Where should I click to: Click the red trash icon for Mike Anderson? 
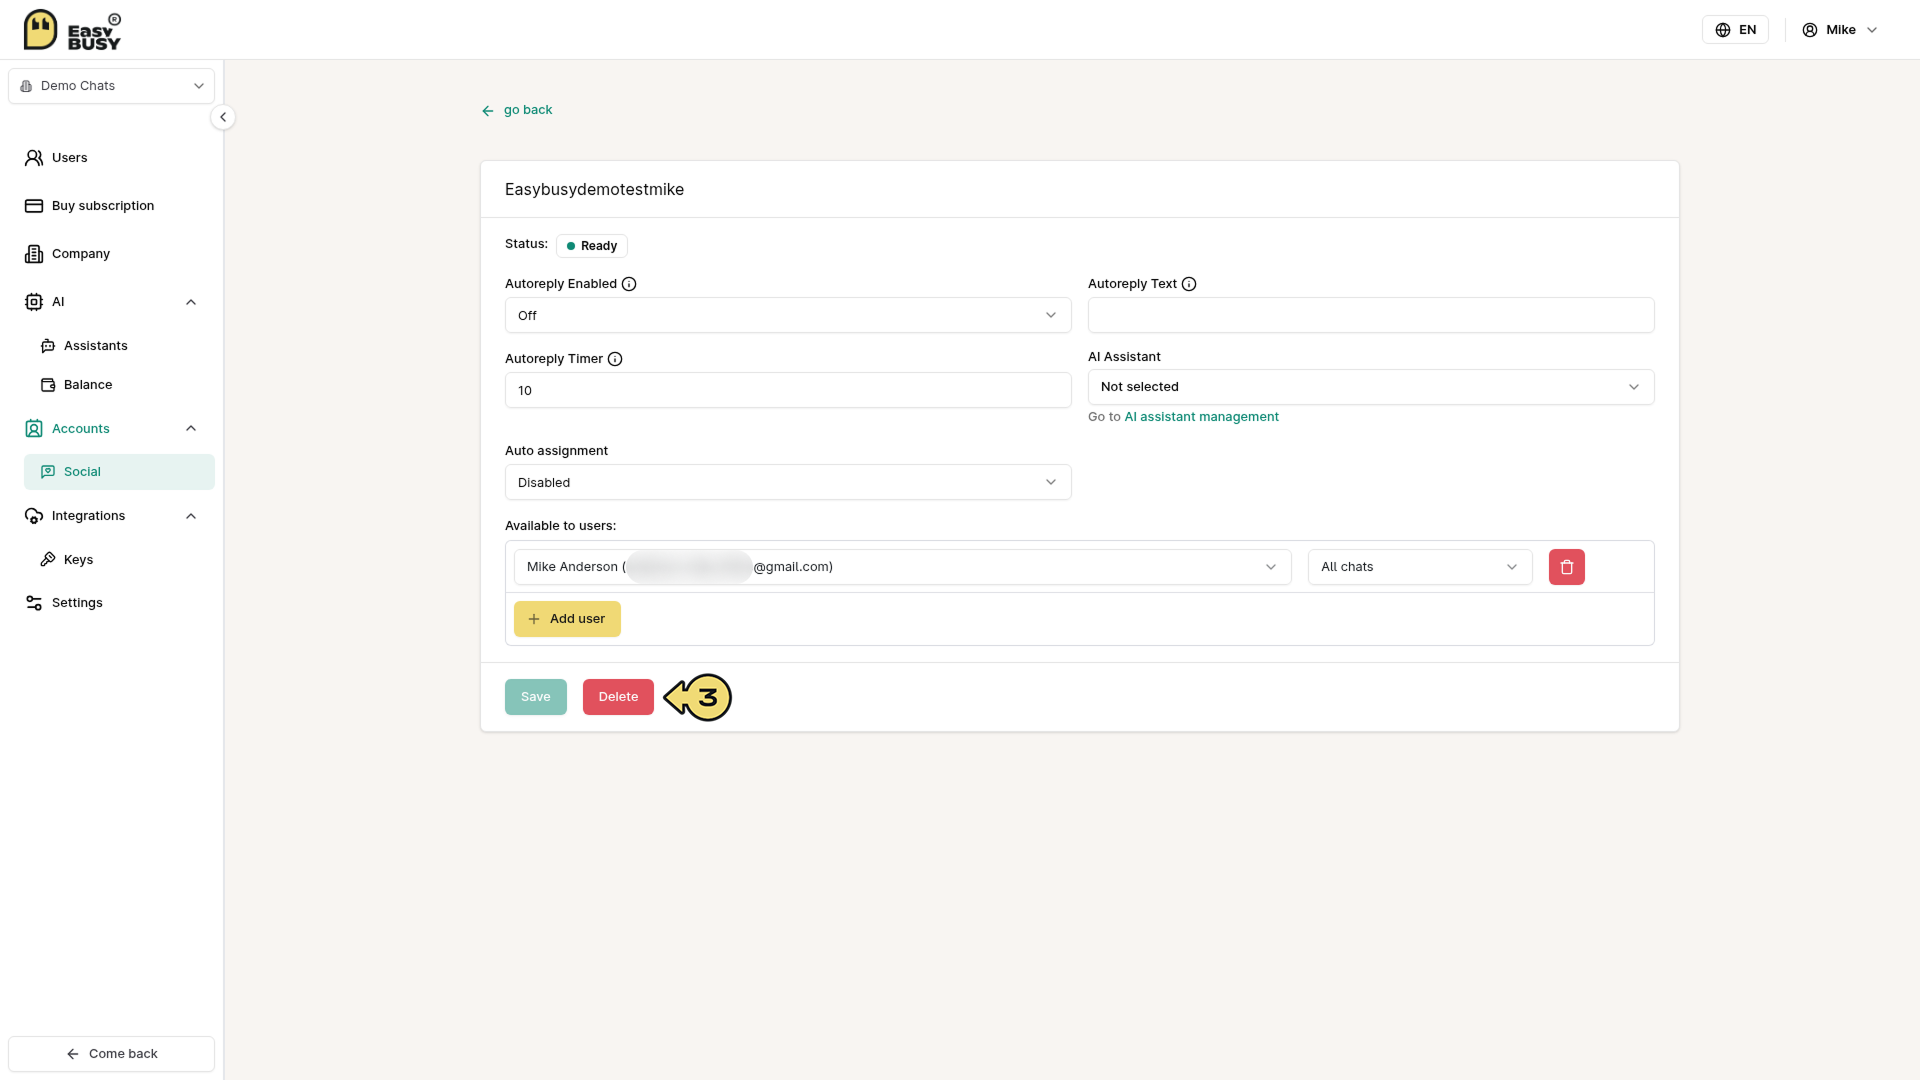click(1566, 567)
